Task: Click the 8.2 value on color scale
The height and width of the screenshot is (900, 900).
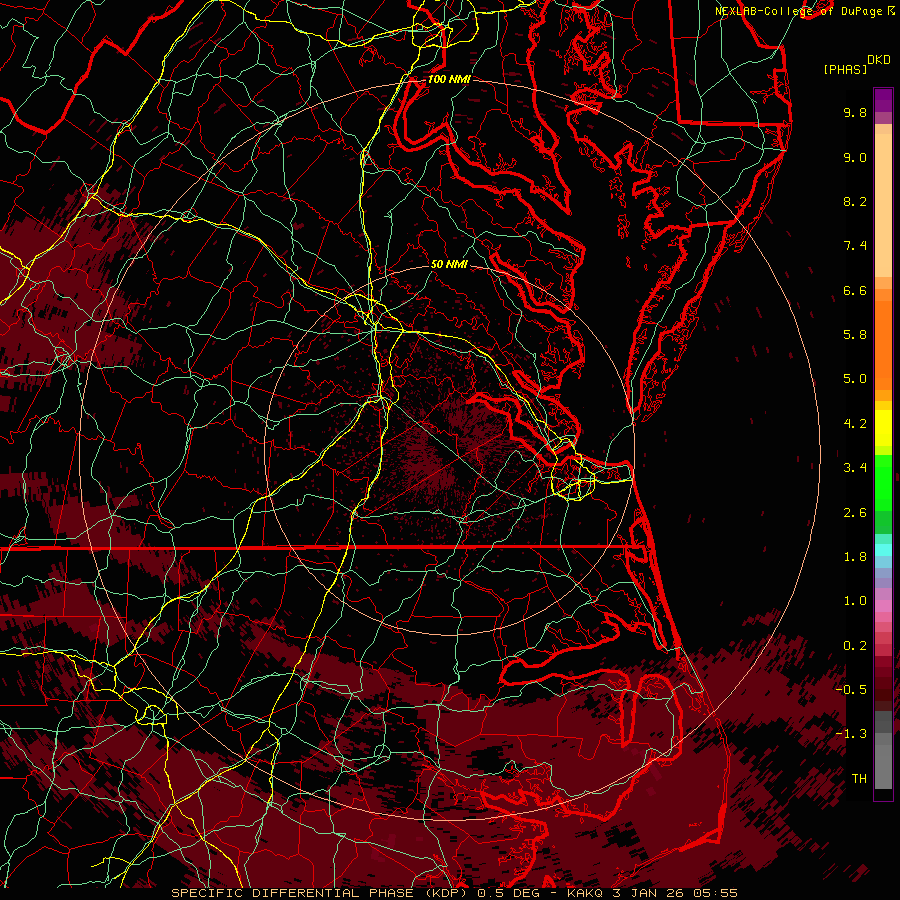Action: pyautogui.click(x=855, y=201)
